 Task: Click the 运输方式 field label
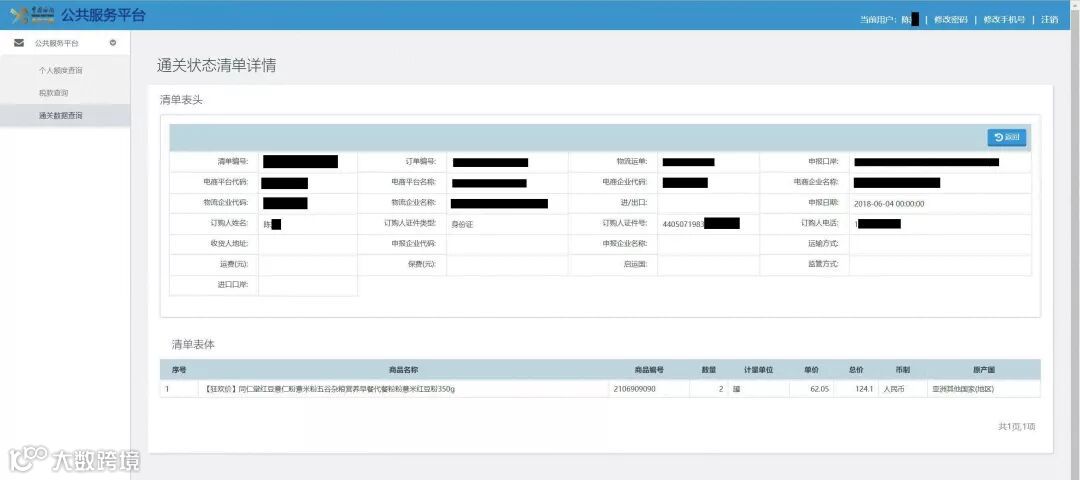pos(823,244)
